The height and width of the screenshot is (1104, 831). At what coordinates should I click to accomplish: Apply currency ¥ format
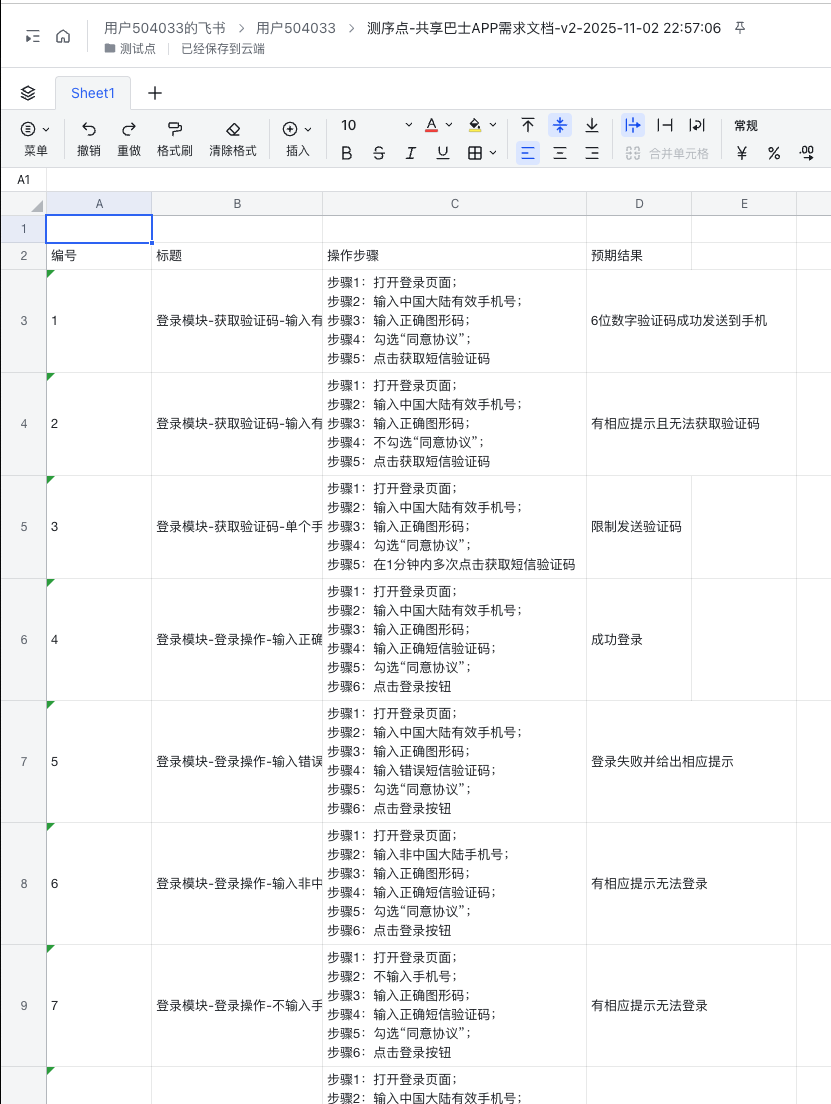click(x=742, y=153)
